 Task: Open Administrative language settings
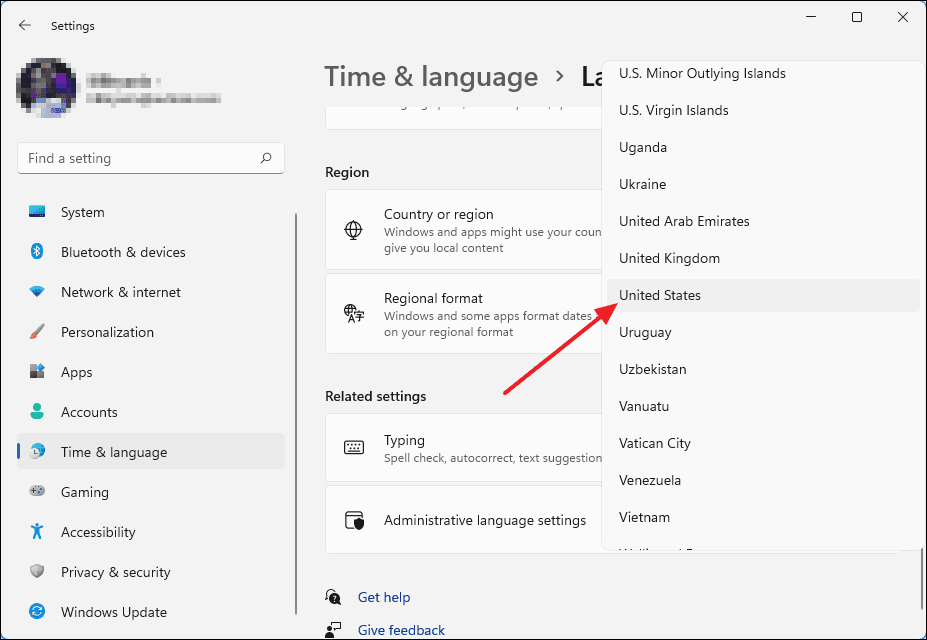(485, 520)
